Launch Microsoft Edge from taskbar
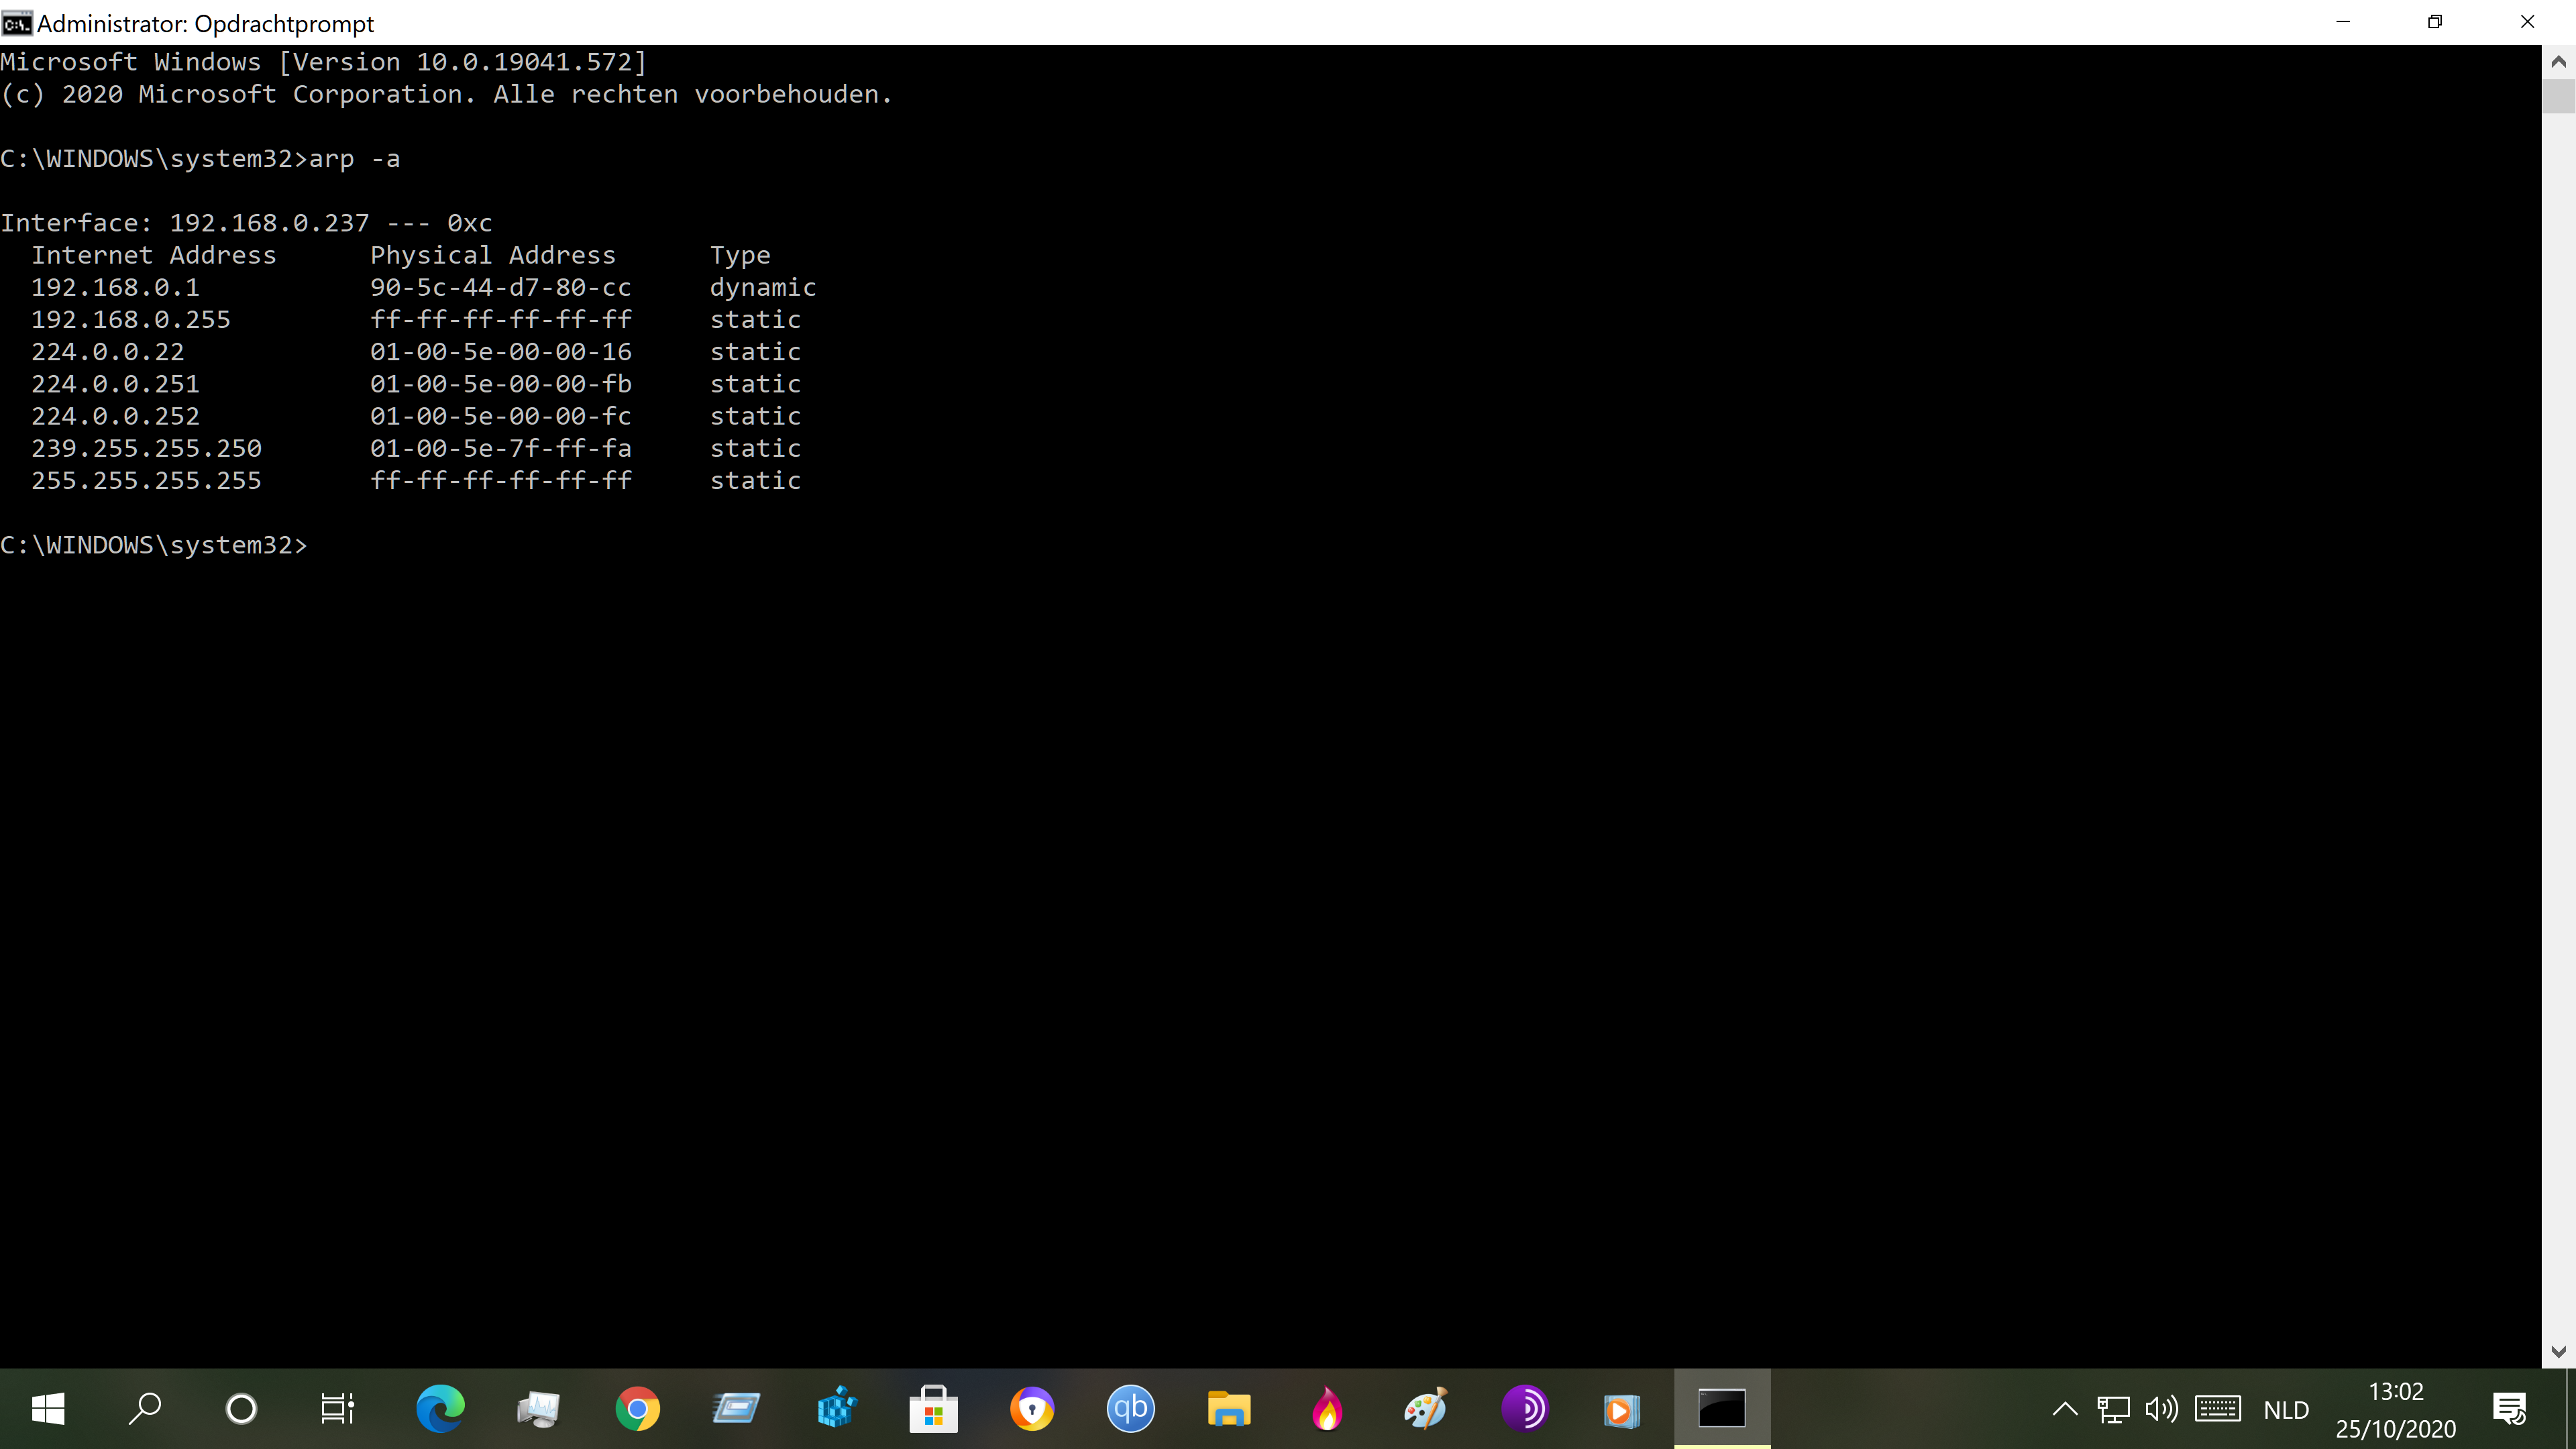The width and height of the screenshot is (2576, 1449). pos(440,1409)
